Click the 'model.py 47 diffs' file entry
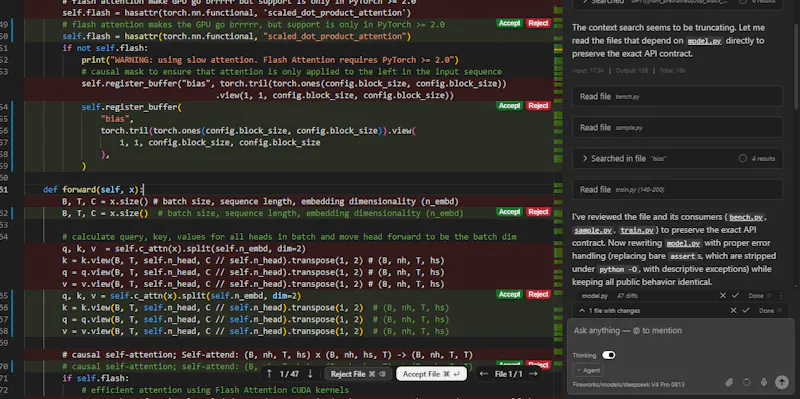 610,295
